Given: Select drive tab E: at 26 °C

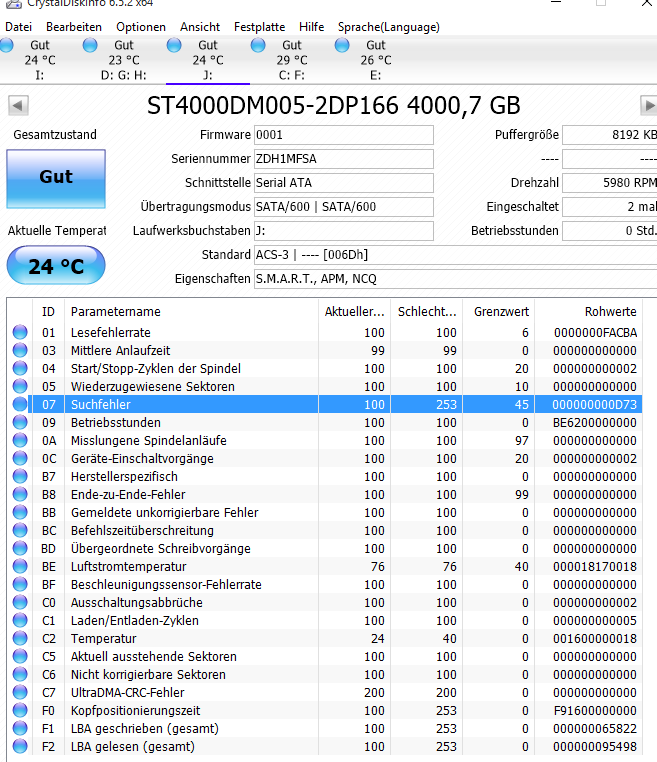Looking at the screenshot, I should 376,60.
